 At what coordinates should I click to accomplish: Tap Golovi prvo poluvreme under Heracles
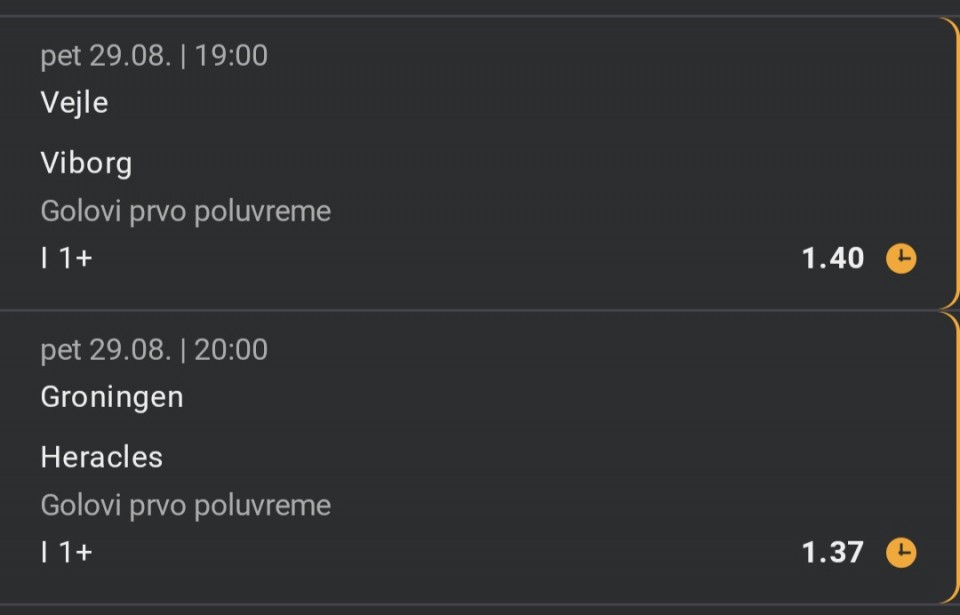click(x=186, y=505)
